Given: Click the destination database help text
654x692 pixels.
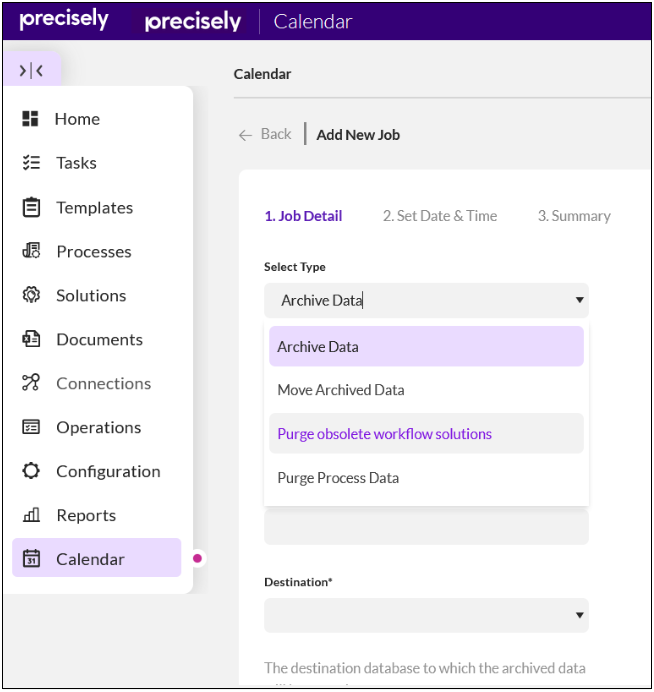Looking at the screenshot, I should click(425, 668).
